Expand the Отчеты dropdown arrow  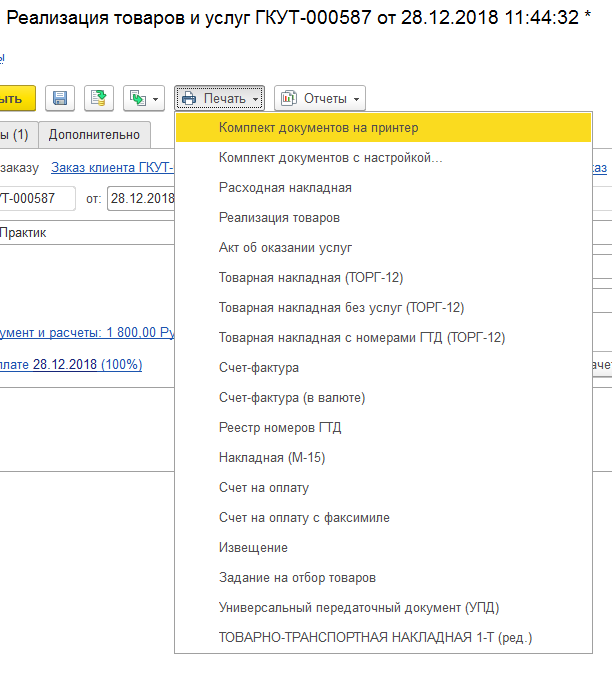tap(357, 99)
